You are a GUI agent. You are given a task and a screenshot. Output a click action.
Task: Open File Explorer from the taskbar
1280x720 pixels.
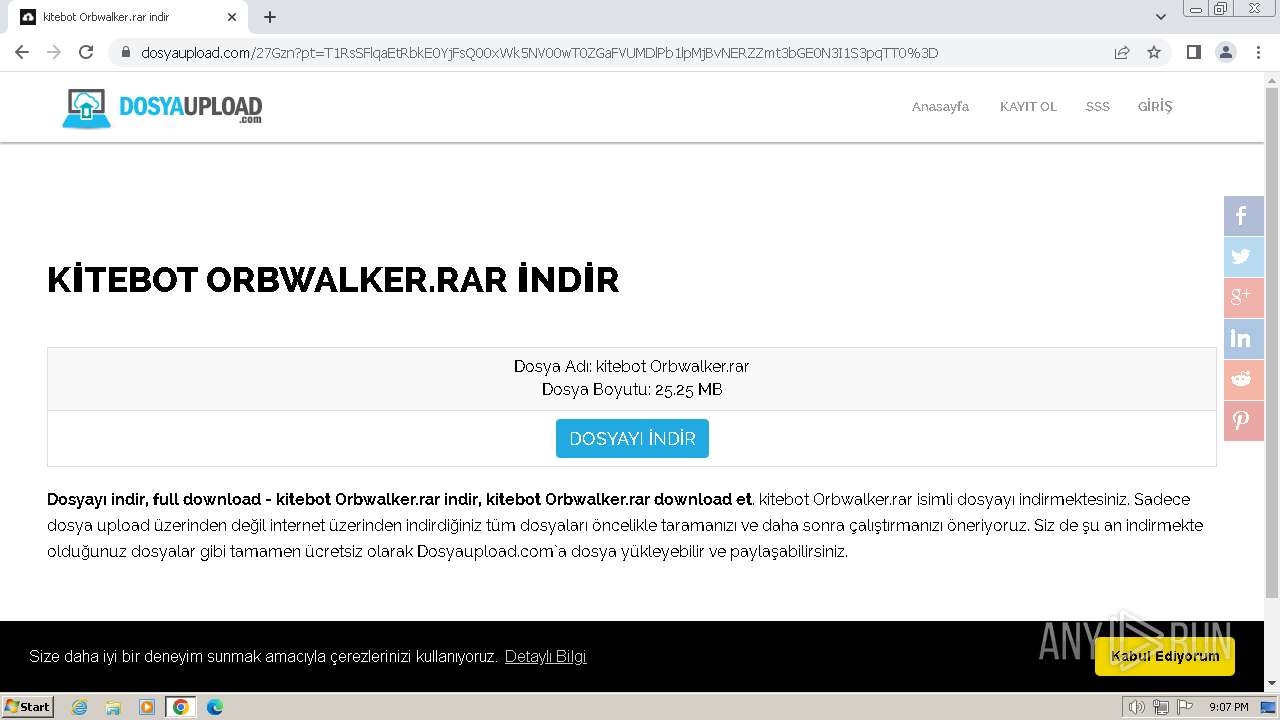[113, 707]
